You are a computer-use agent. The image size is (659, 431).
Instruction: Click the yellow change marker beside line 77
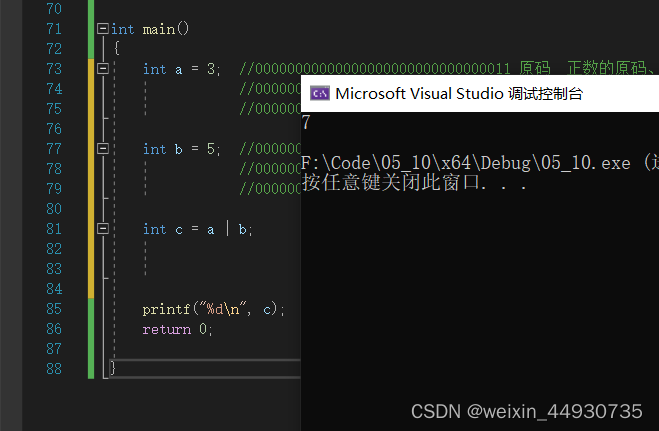(91, 148)
